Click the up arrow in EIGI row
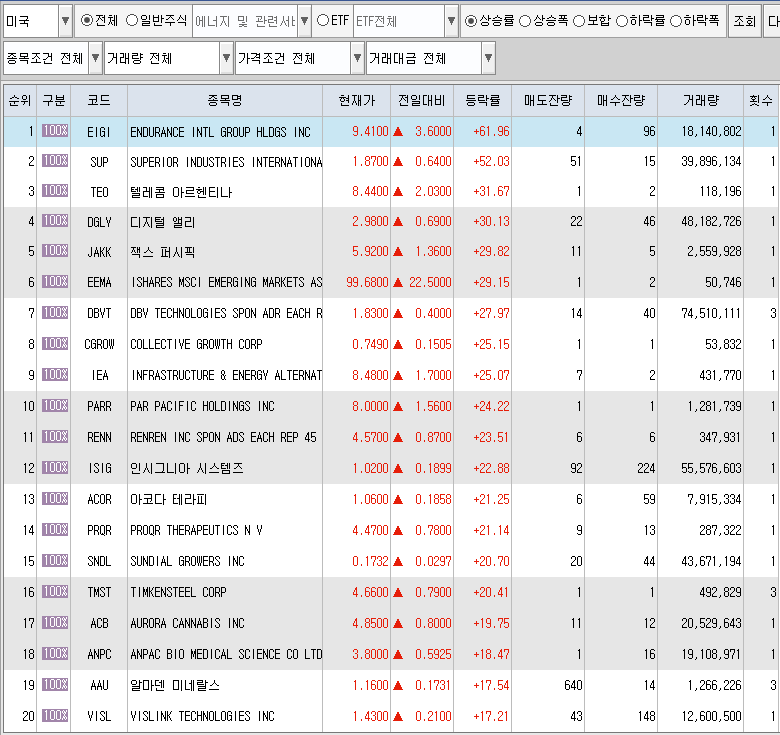This screenshot has height=735, width=780. (x=398, y=132)
